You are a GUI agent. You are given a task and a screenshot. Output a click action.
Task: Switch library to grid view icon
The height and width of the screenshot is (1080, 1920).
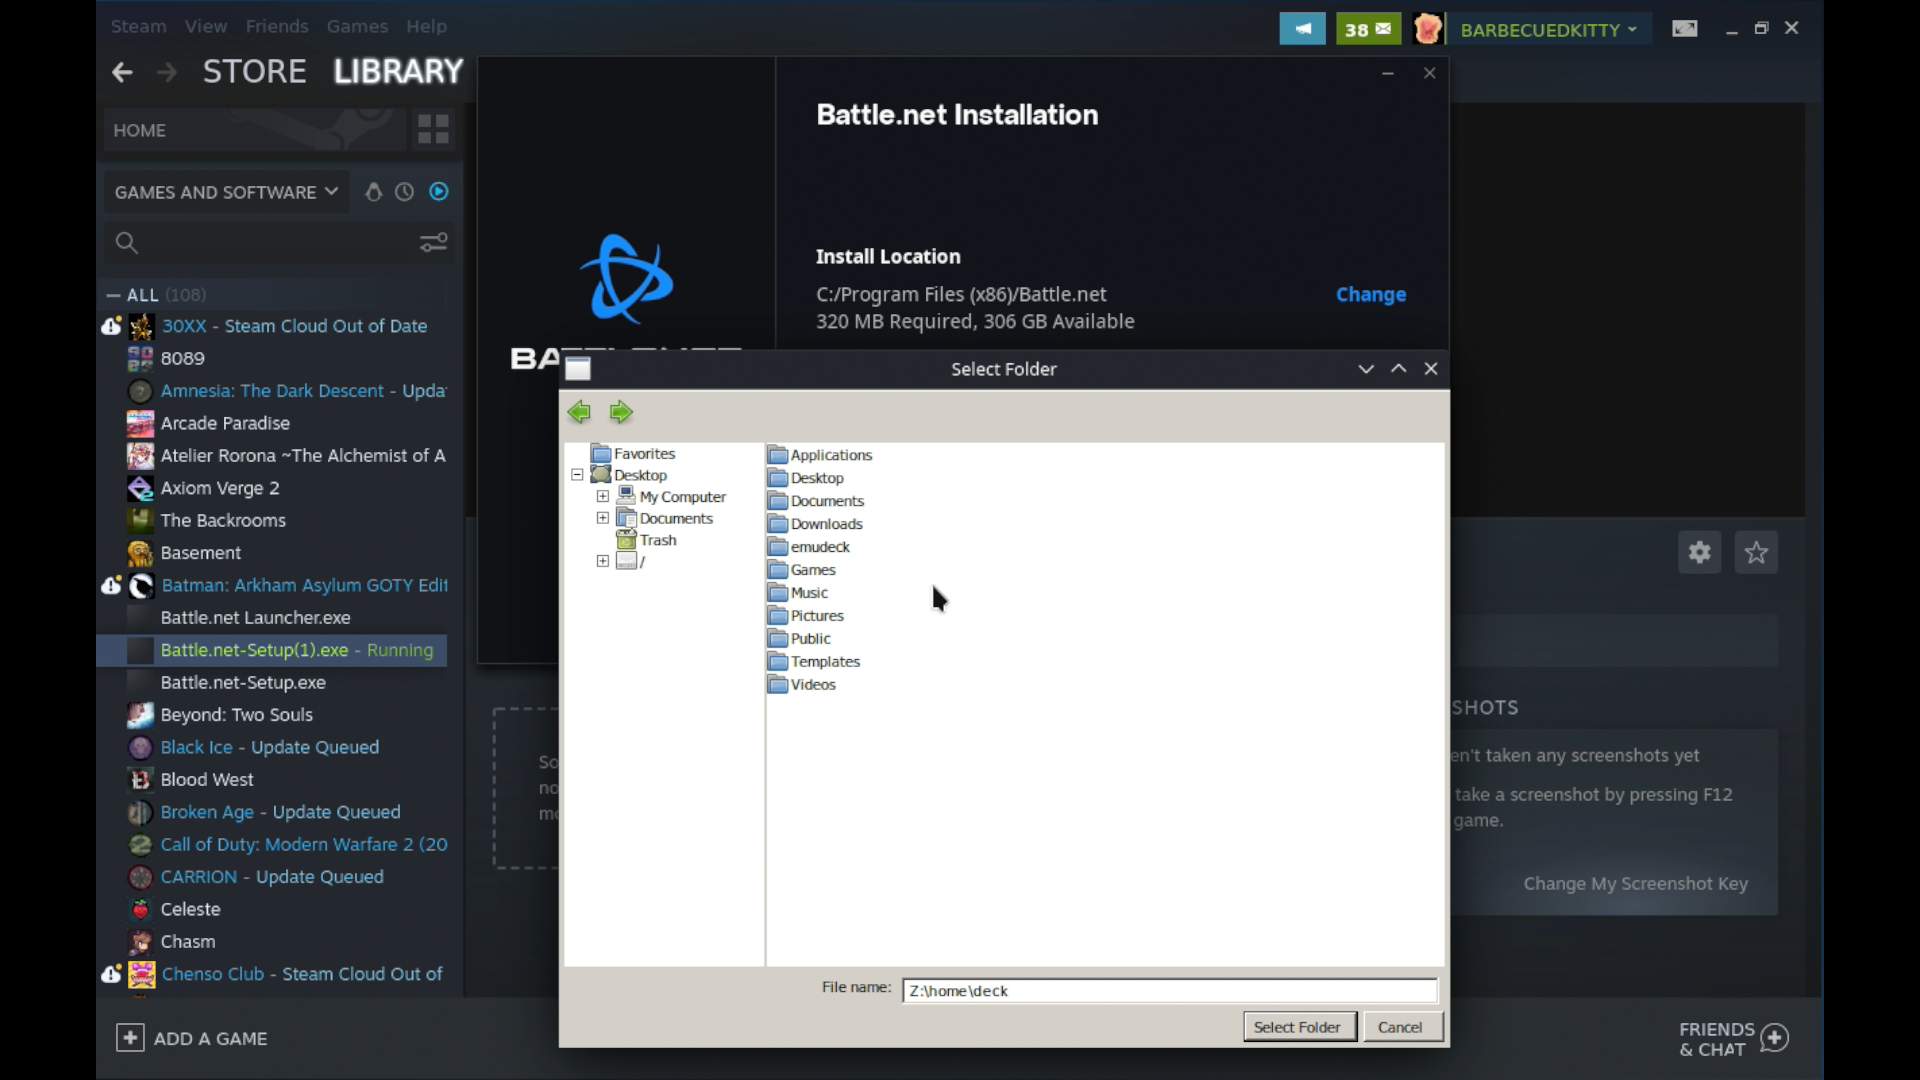pos(433,129)
